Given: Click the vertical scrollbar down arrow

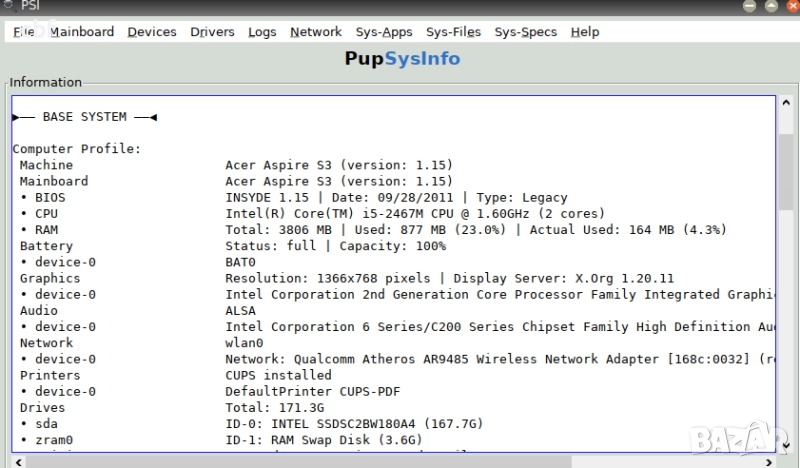Looking at the screenshot, I should (x=785, y=447).
